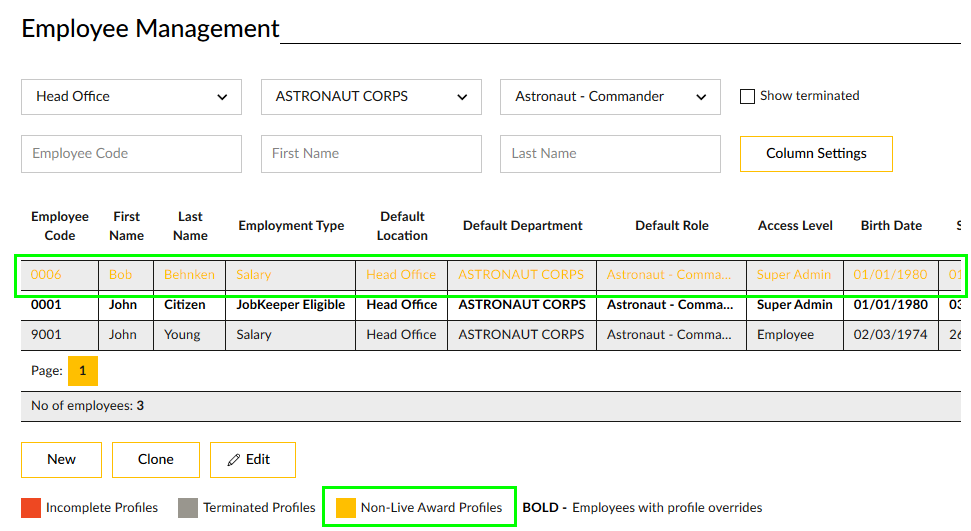
Task: Clone the selected employee
Action: [155, 460]
